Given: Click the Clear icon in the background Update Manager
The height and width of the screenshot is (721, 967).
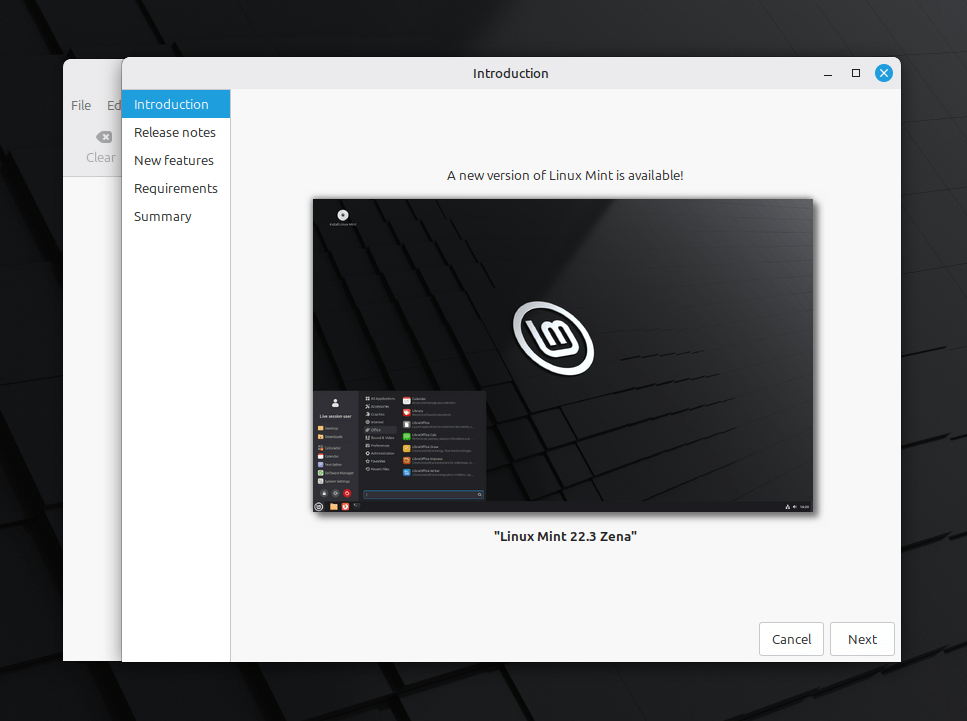Looking at the screenshot, I should pos(103,137).
